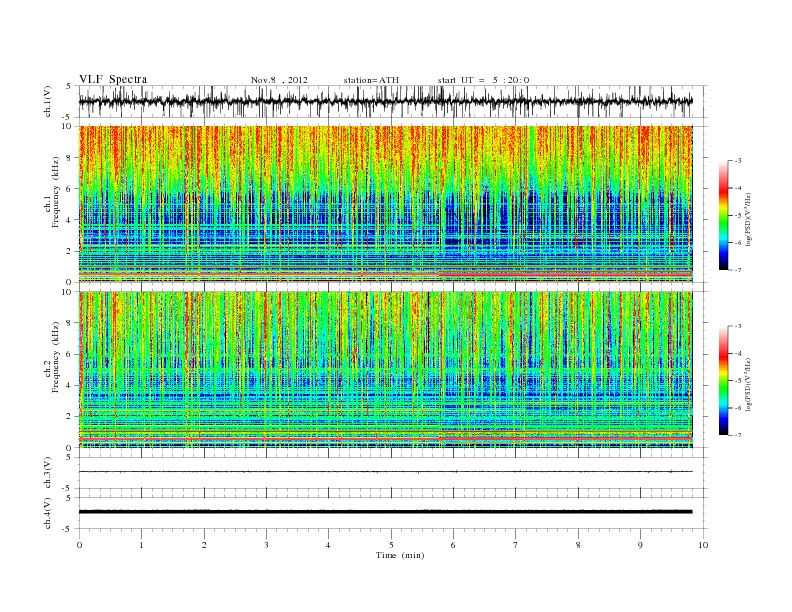Click the '2' tick on the time axis
The width and height of the screenshot is (792, 612).
[204, 545]
